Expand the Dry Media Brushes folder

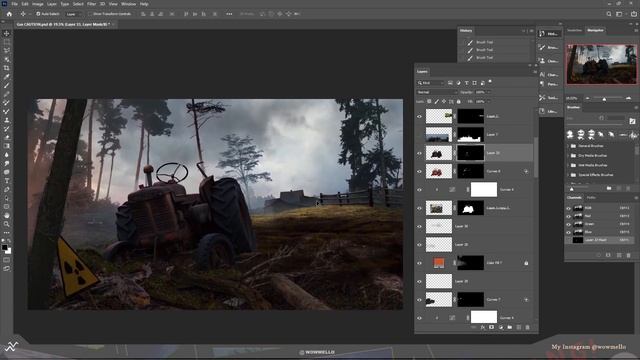(569, 156)
